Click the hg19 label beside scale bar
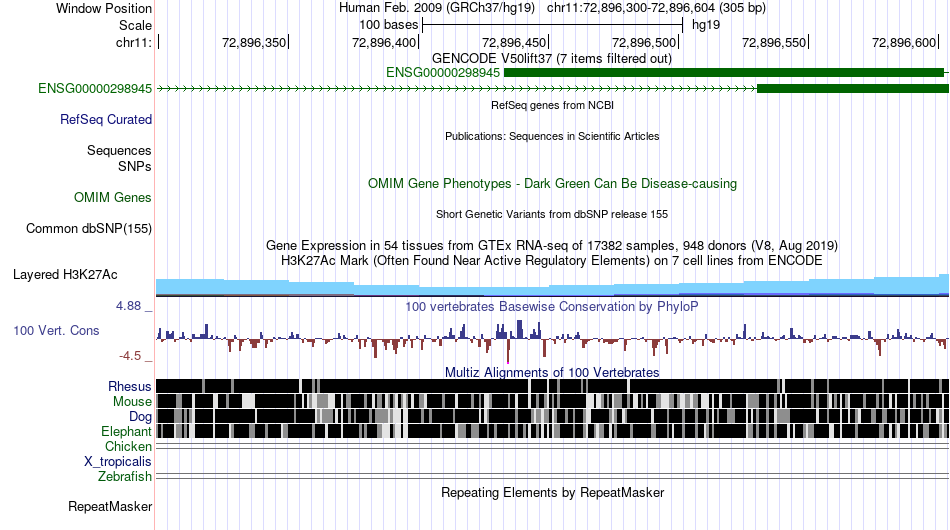The height and width of the screenshot is (530, 950). [706, 25]
